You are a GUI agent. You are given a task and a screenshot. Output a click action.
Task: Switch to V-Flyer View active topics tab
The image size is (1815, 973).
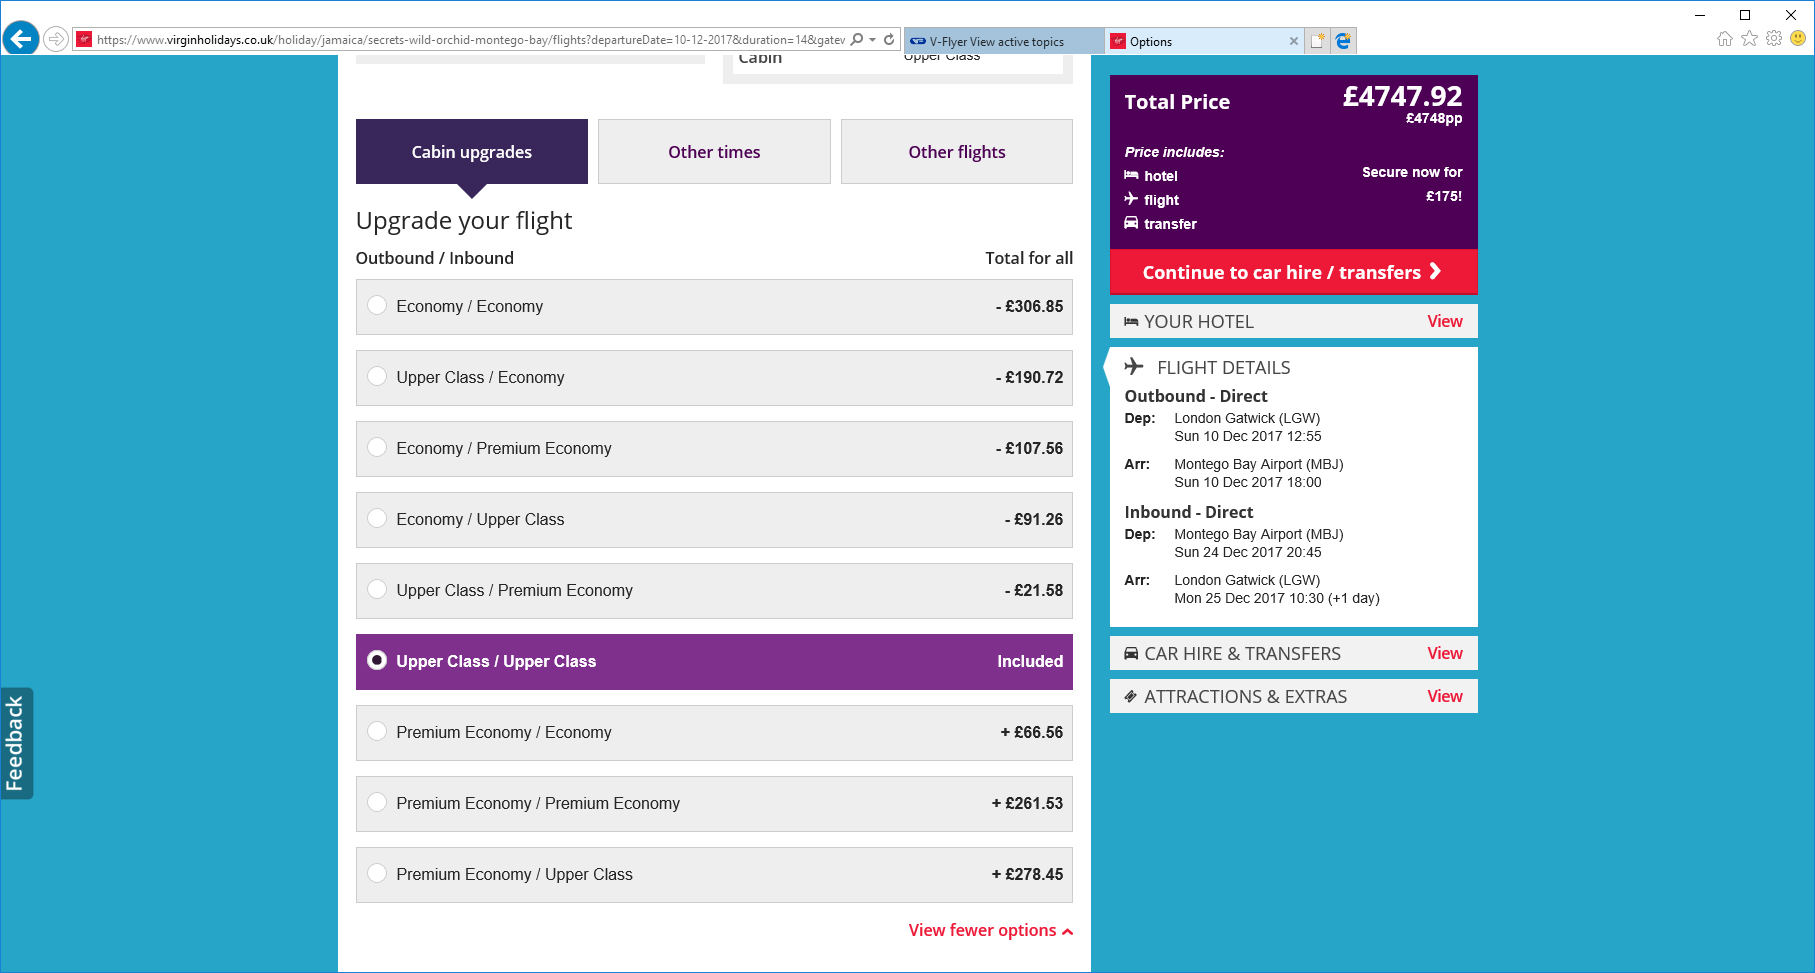pos(1004,41)
